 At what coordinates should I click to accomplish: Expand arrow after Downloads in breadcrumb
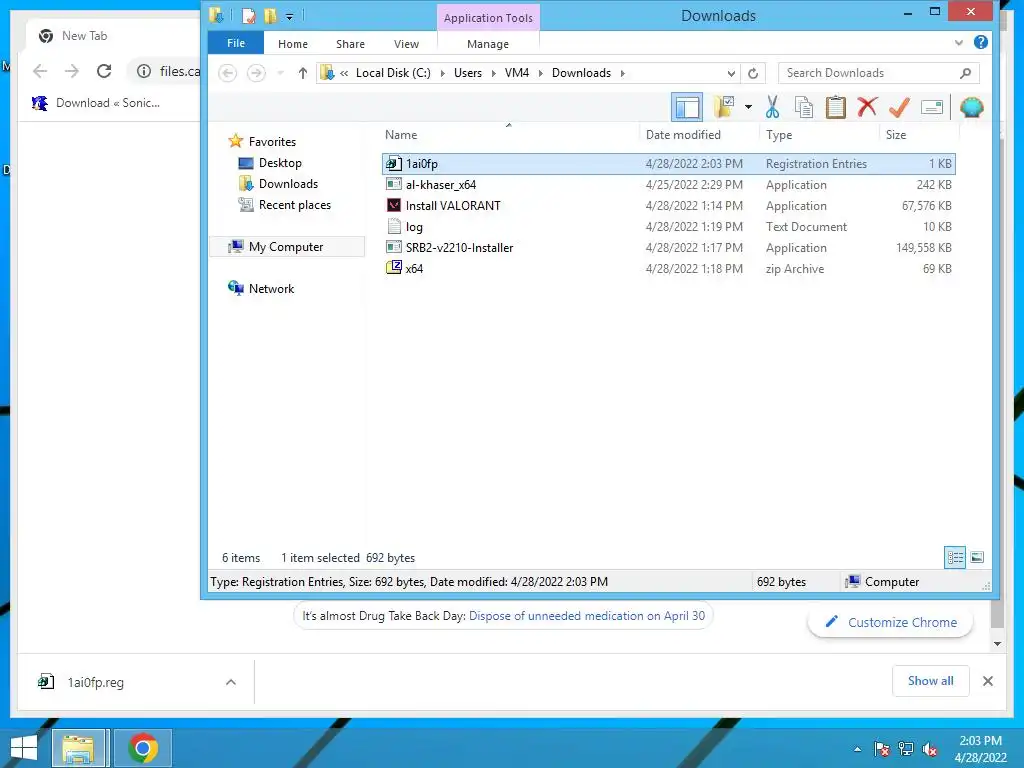pyautogui.click(x=622, y=73)
